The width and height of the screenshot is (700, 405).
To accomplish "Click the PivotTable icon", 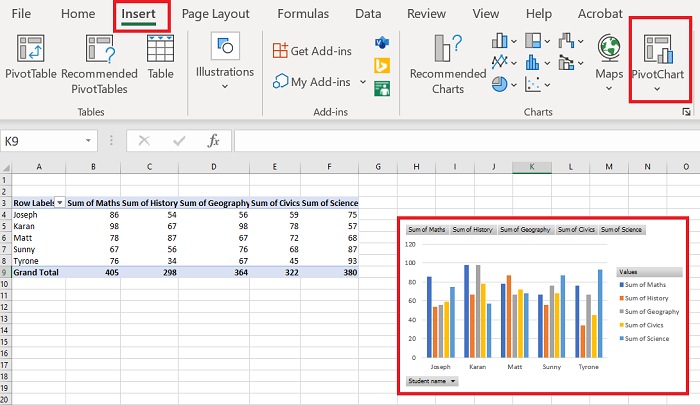I will pos(30,50).
